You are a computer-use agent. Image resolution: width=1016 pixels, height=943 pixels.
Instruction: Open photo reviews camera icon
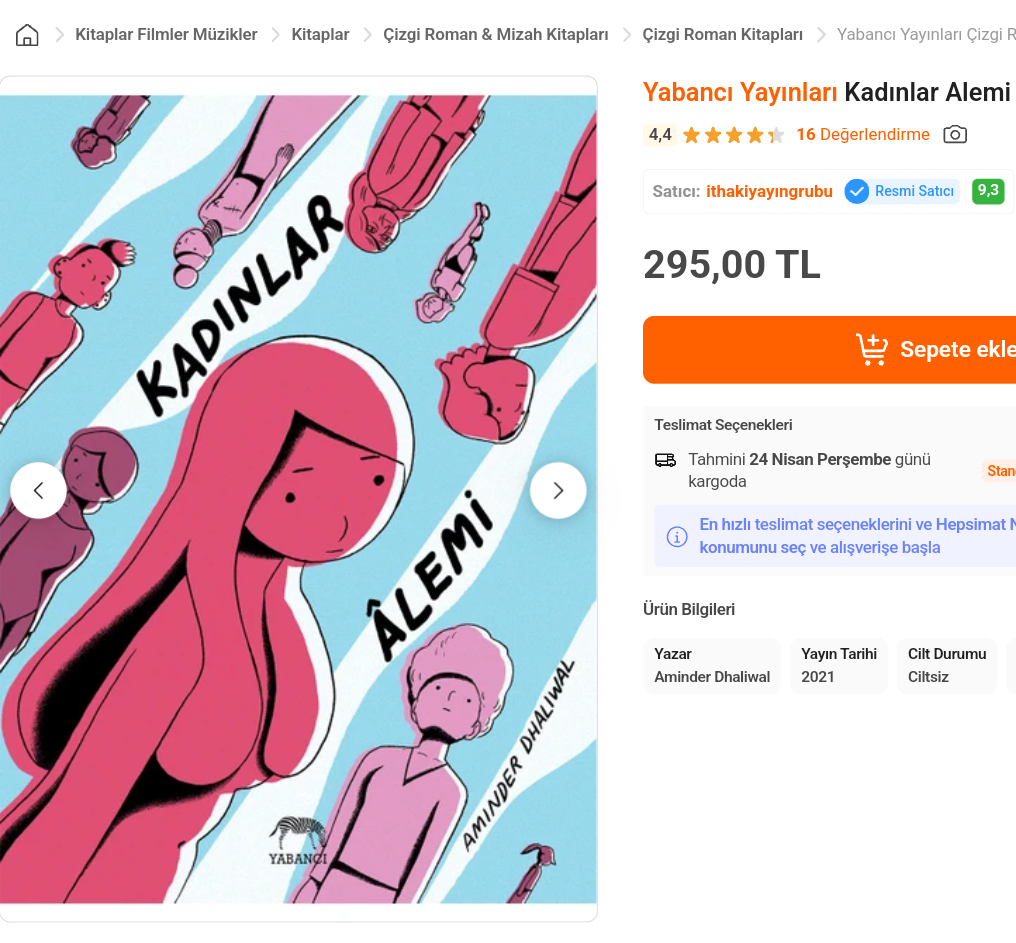click(x=954, y=135)
